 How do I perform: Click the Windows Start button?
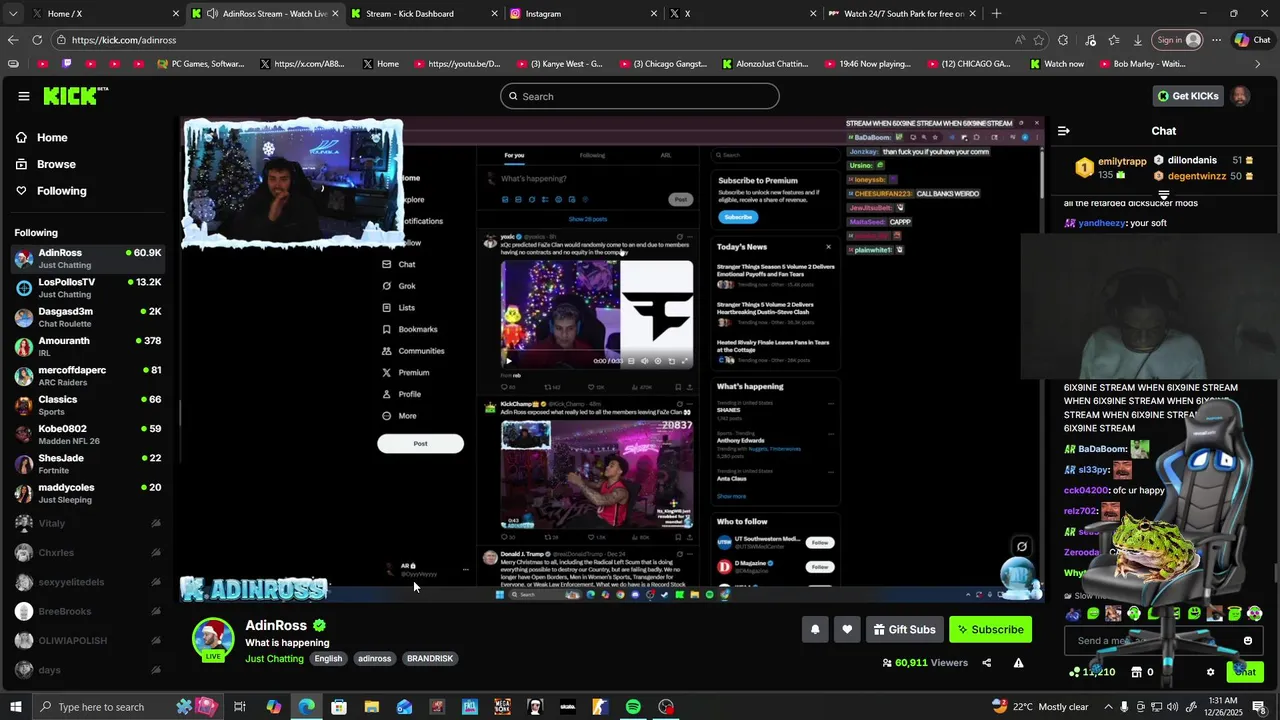point(15,707)
